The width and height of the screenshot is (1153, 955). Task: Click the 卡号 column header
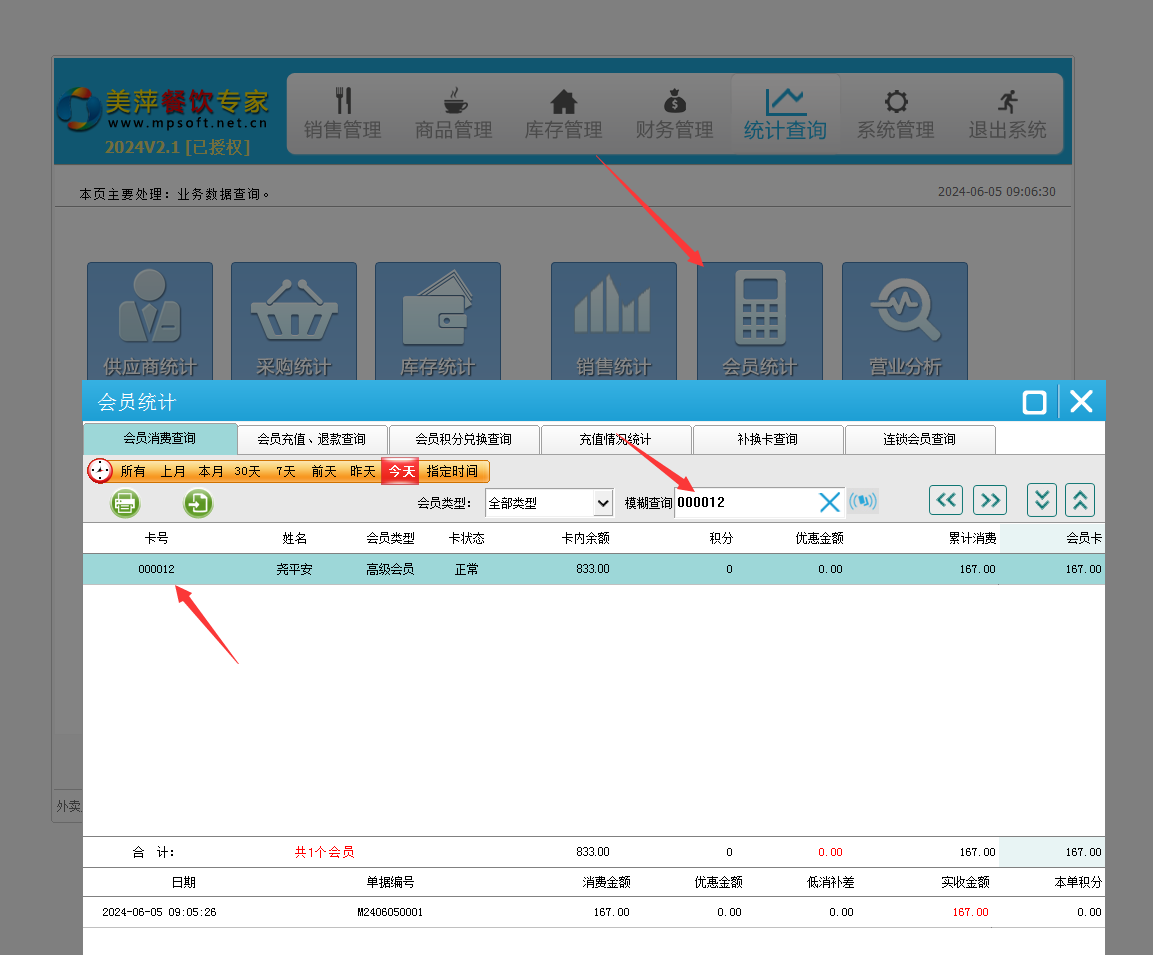(156, 538)
